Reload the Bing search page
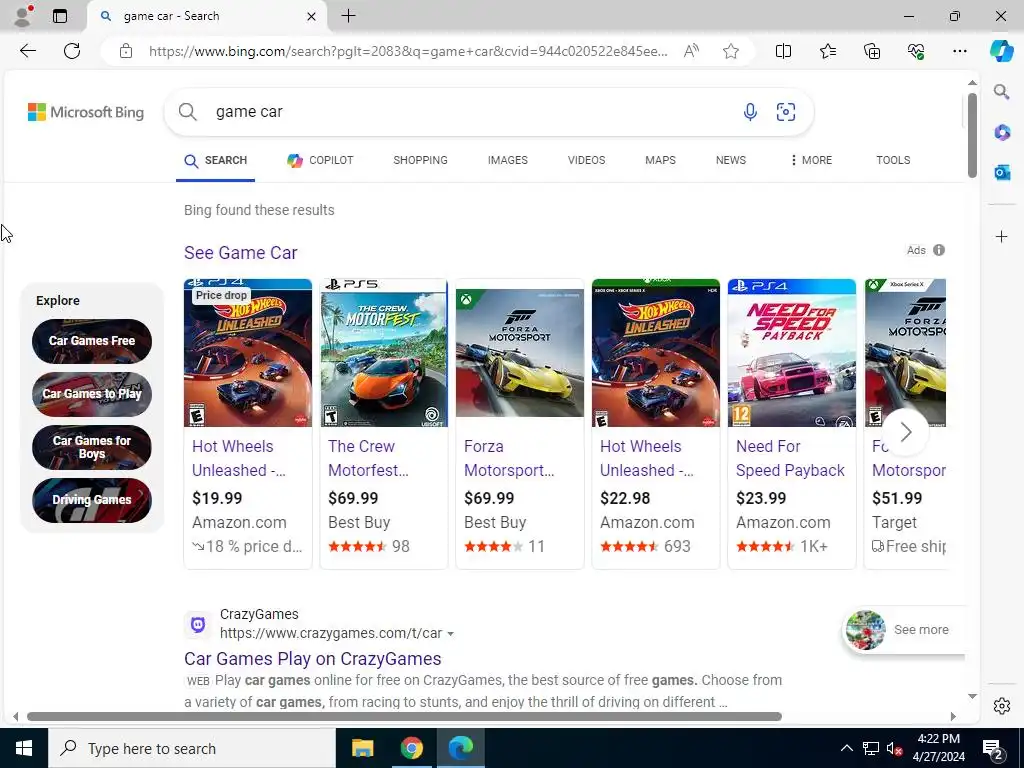 tap(72, 51)
